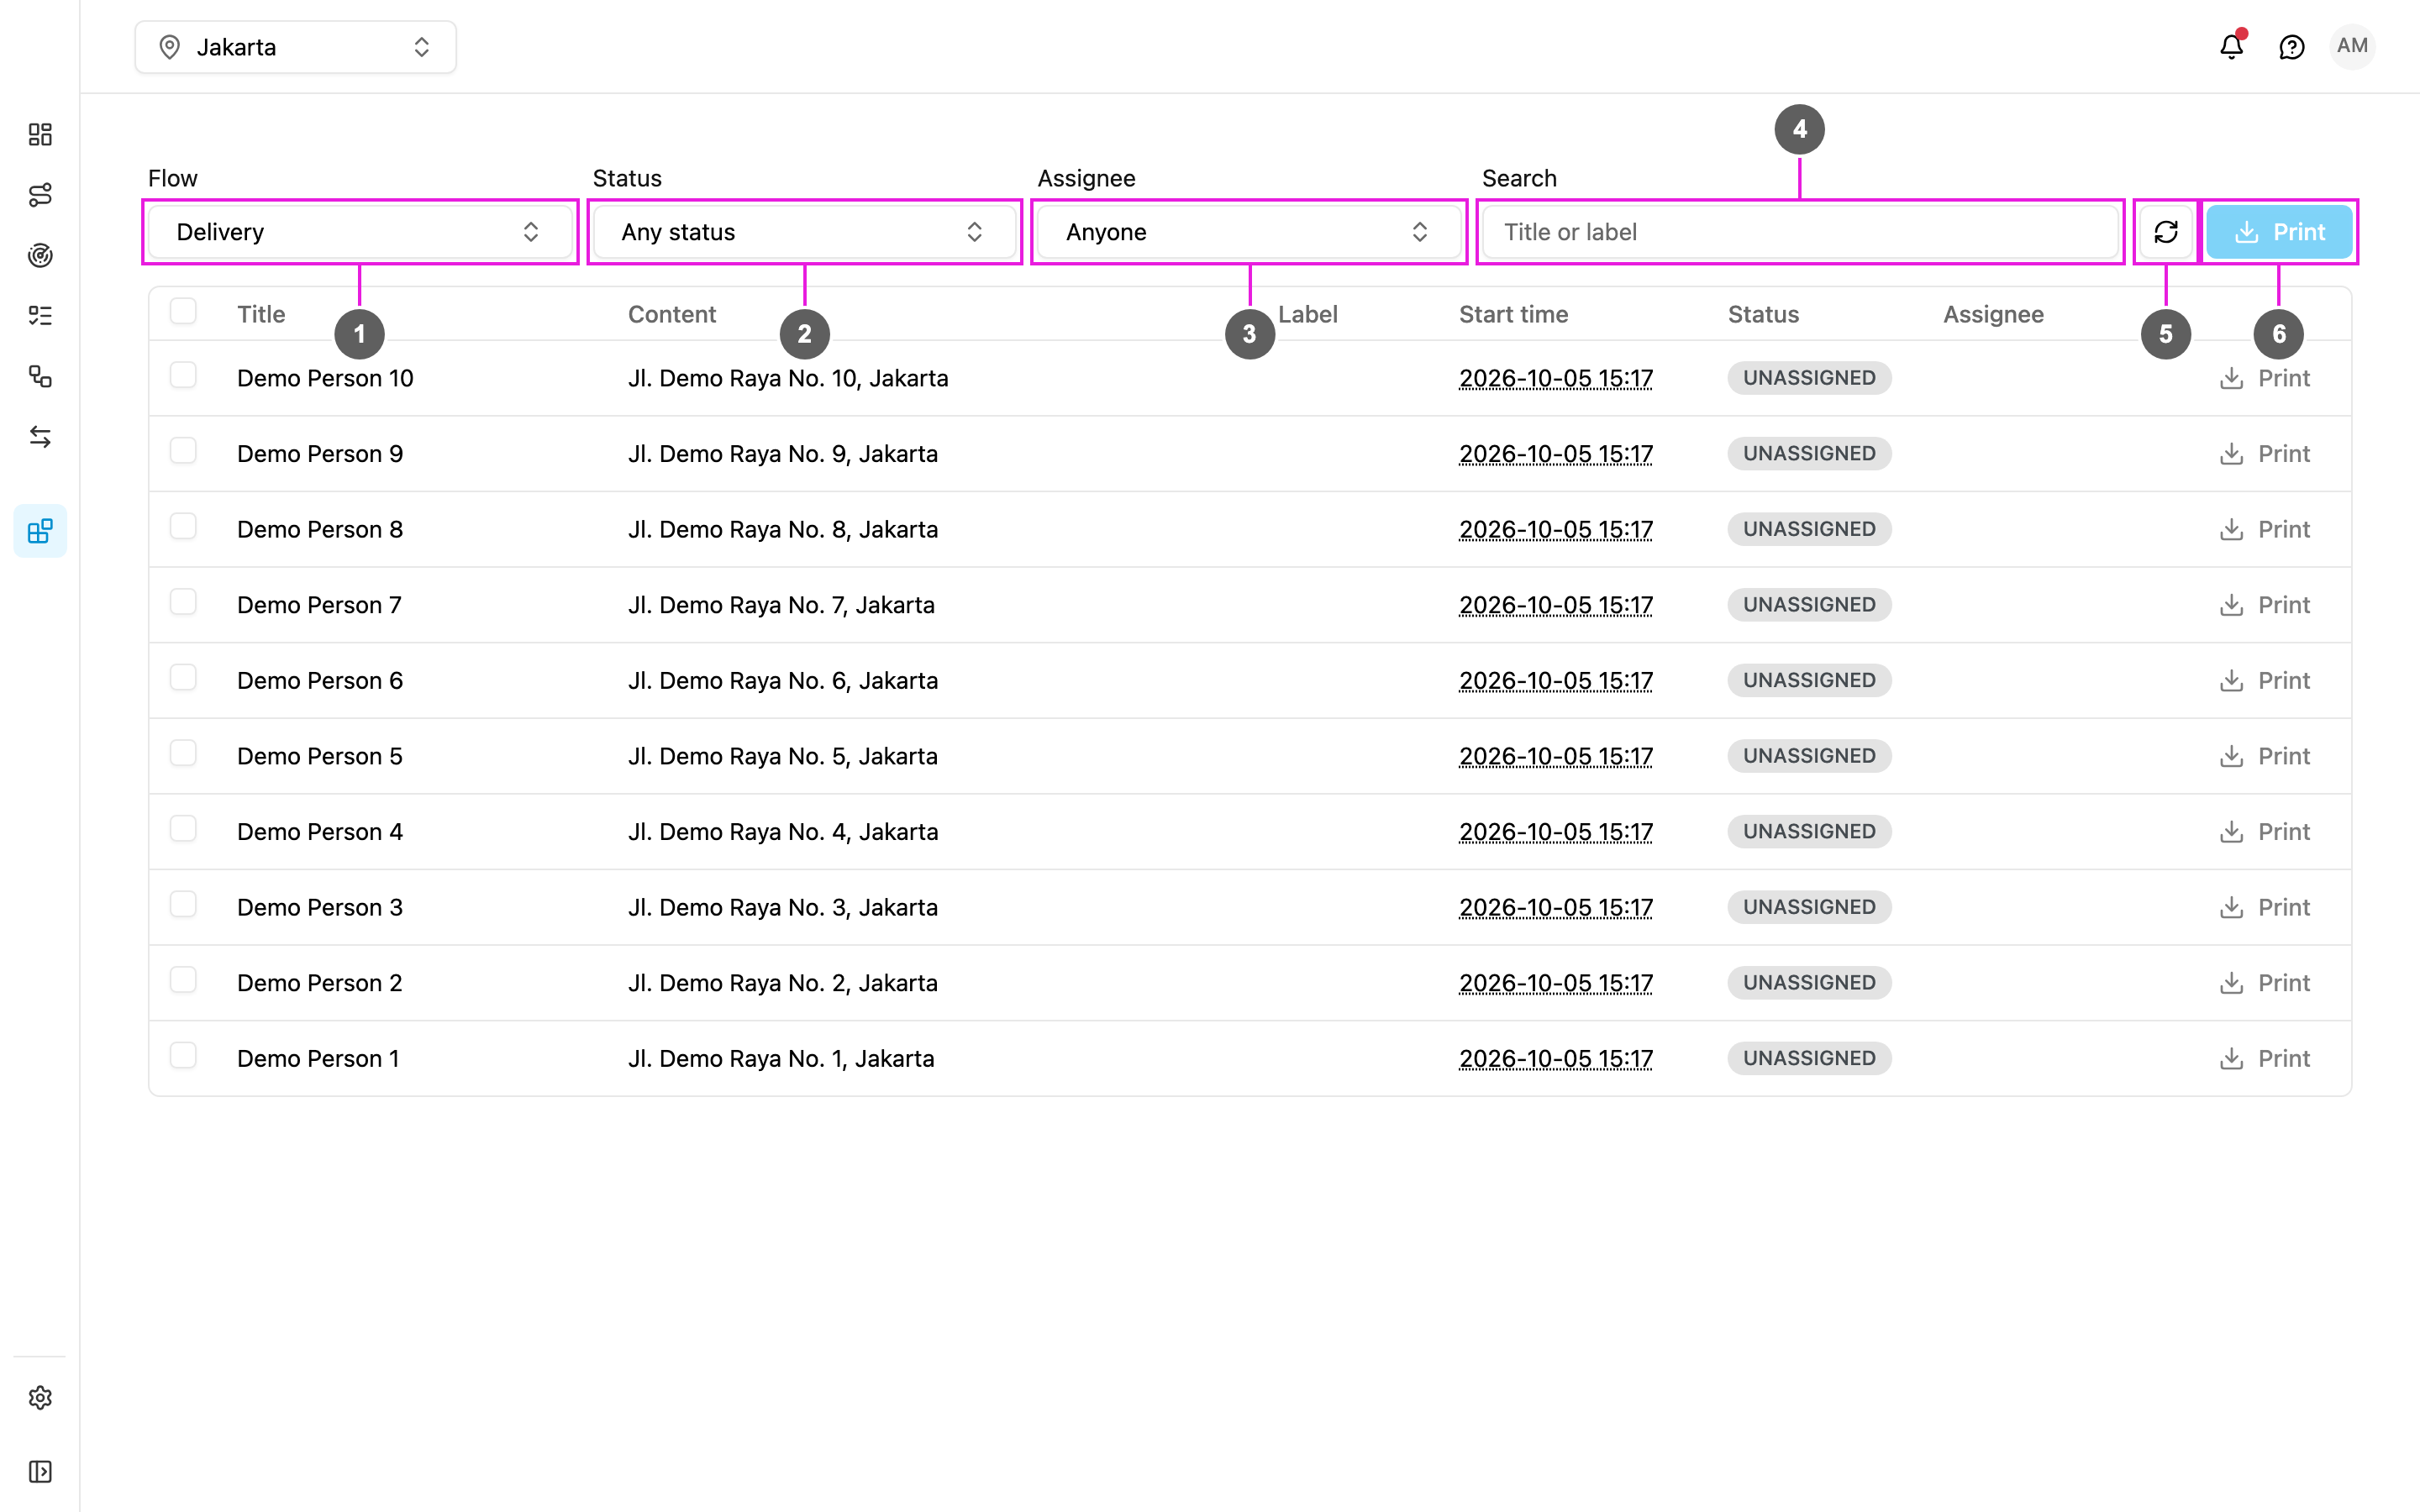Click download icon in Demo Person 3 row
Image resolution: width=2420 pixels, height=1512 pixels.
(x=2231, y=907)
